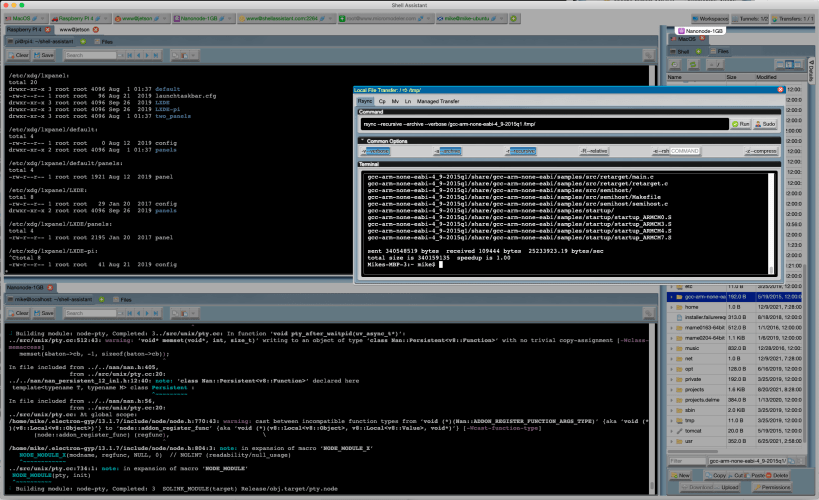Click Clear in the Raspberry Pi terminal toolbar
Screen dimensions: 819x500
19,55
